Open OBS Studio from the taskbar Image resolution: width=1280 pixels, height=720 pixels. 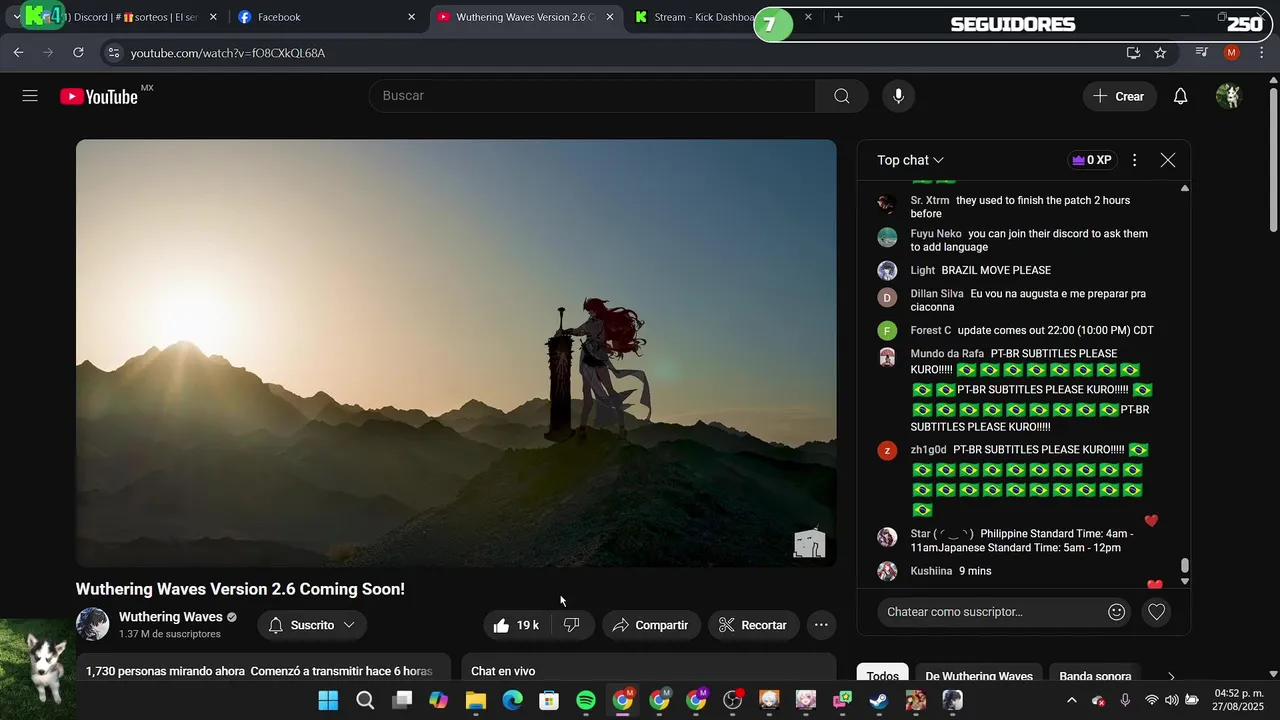[x=733, y=701]
